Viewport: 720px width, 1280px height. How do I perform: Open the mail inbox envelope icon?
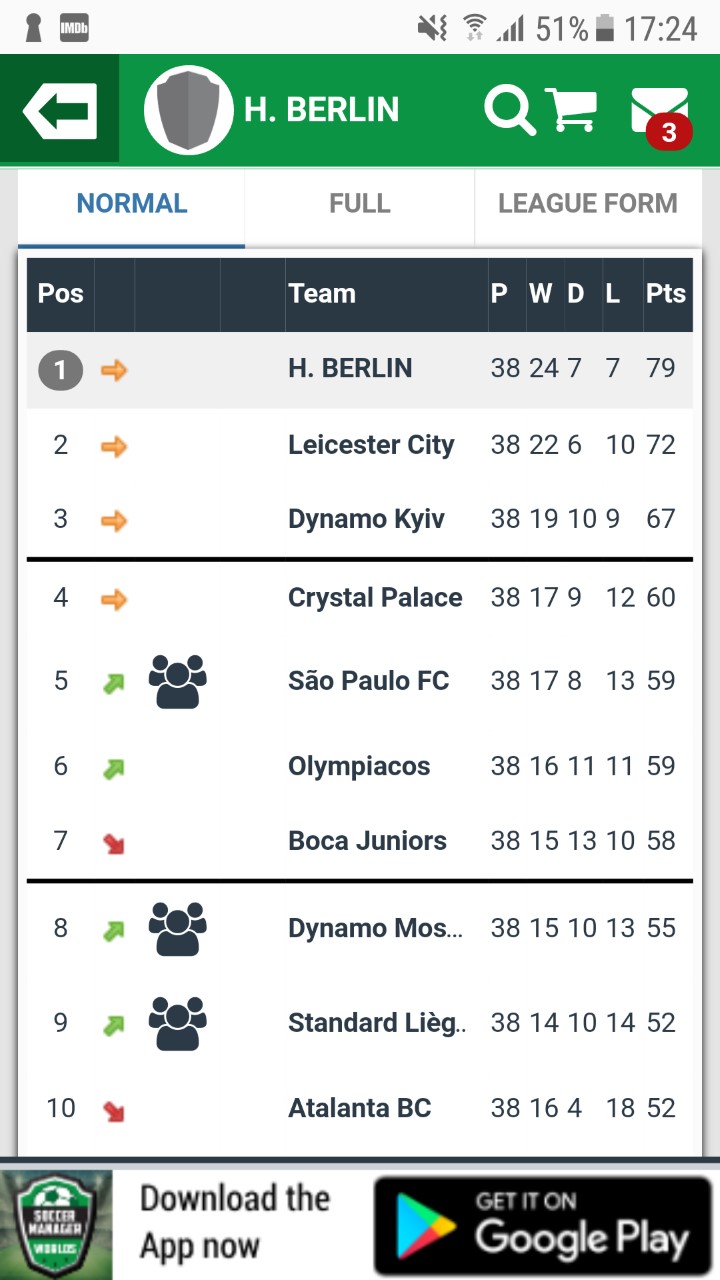[x=659, y=110]
